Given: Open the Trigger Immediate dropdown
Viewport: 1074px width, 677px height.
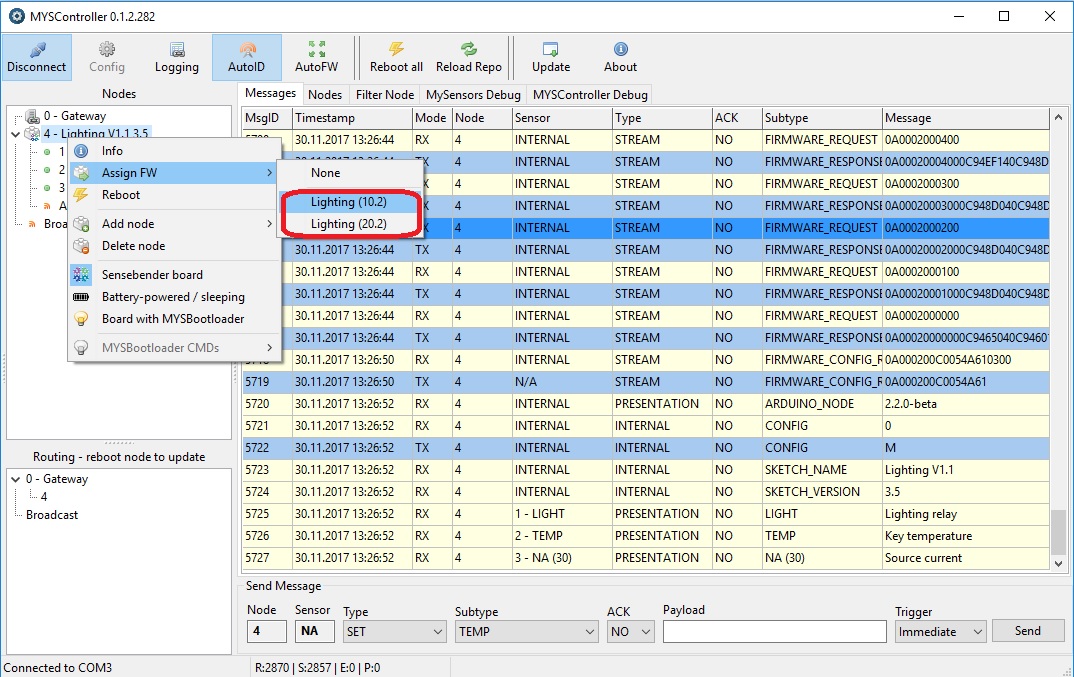Looking at the screenshot, I should [x=940, y=632].
